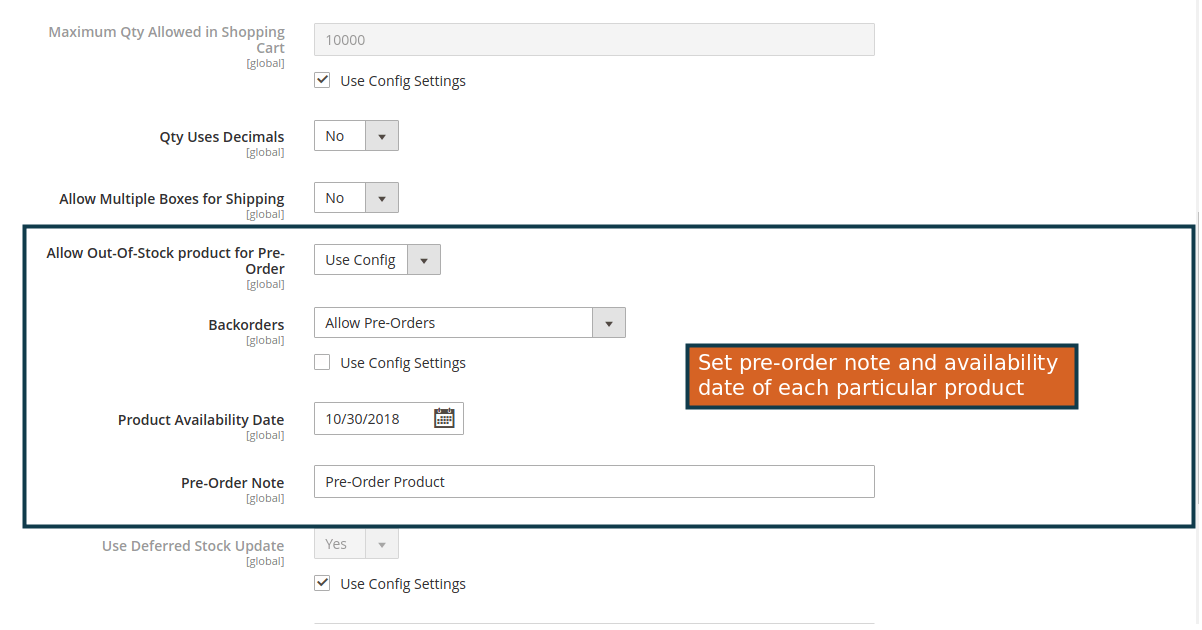Image resolution: width=1202 pixels, height=630 pixels.
Task: Click the Use Deferred Stock Update label
Action: coord(193,546)
